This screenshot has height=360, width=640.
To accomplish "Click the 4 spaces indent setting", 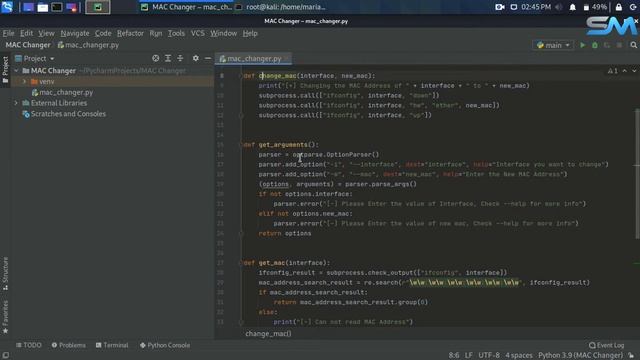I will (519, 356).
